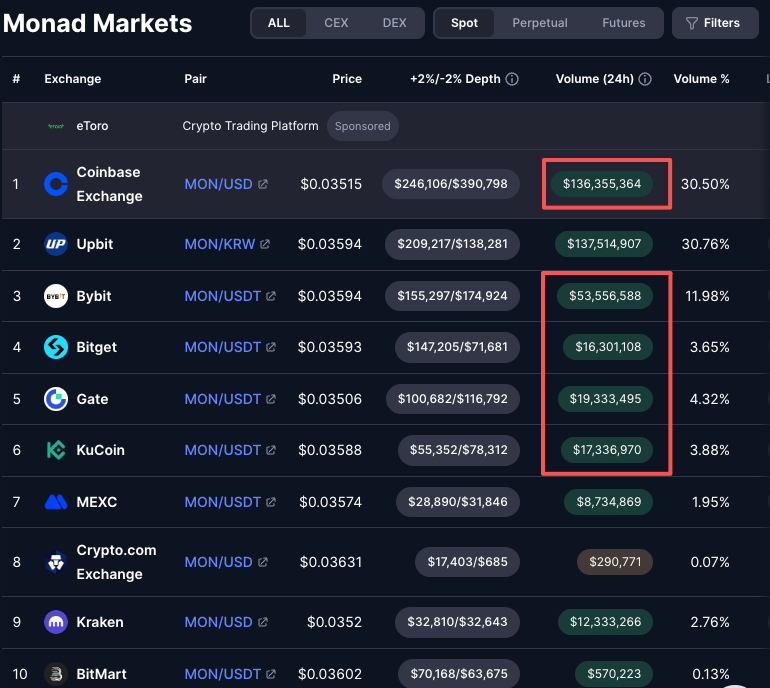Open Gate MON/USDT pair link

[222, 399]
